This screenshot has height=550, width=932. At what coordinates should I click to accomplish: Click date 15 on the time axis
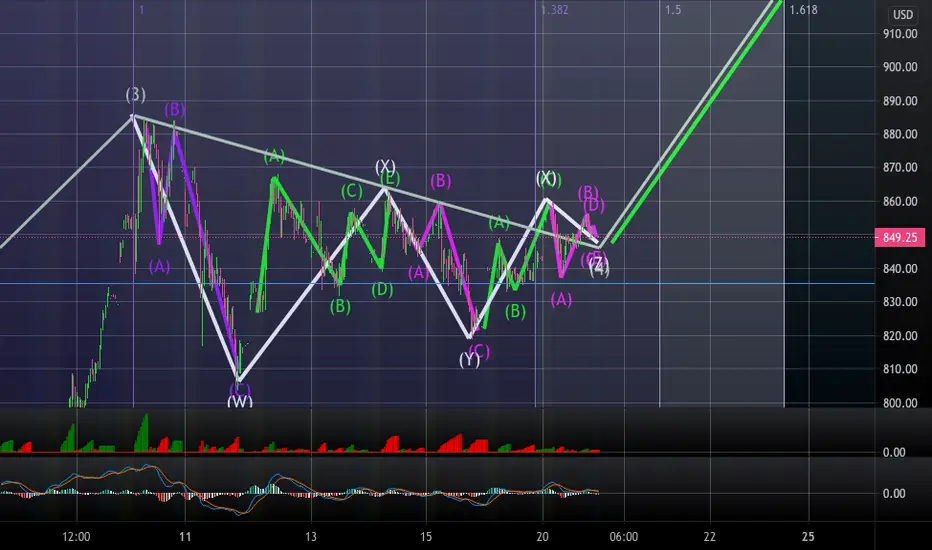tap(426, 537)
